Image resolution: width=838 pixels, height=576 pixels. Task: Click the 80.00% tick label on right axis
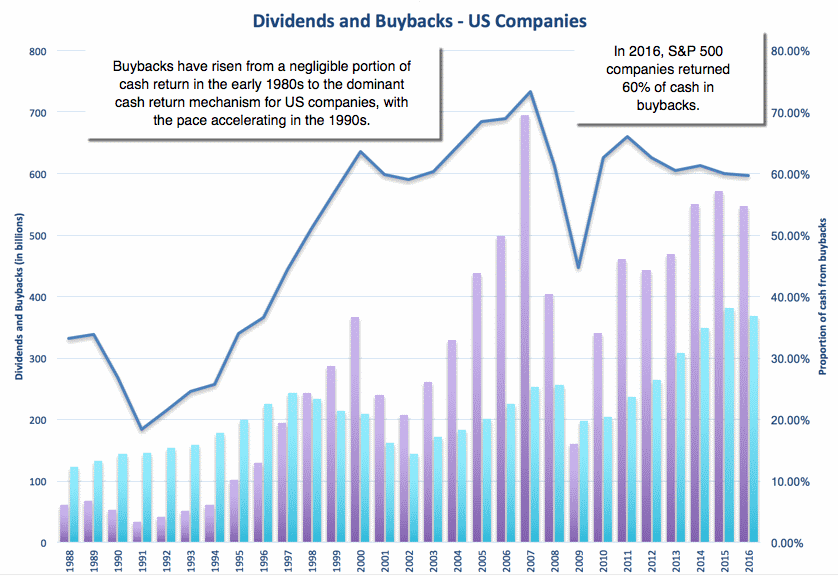click(787, 51)
